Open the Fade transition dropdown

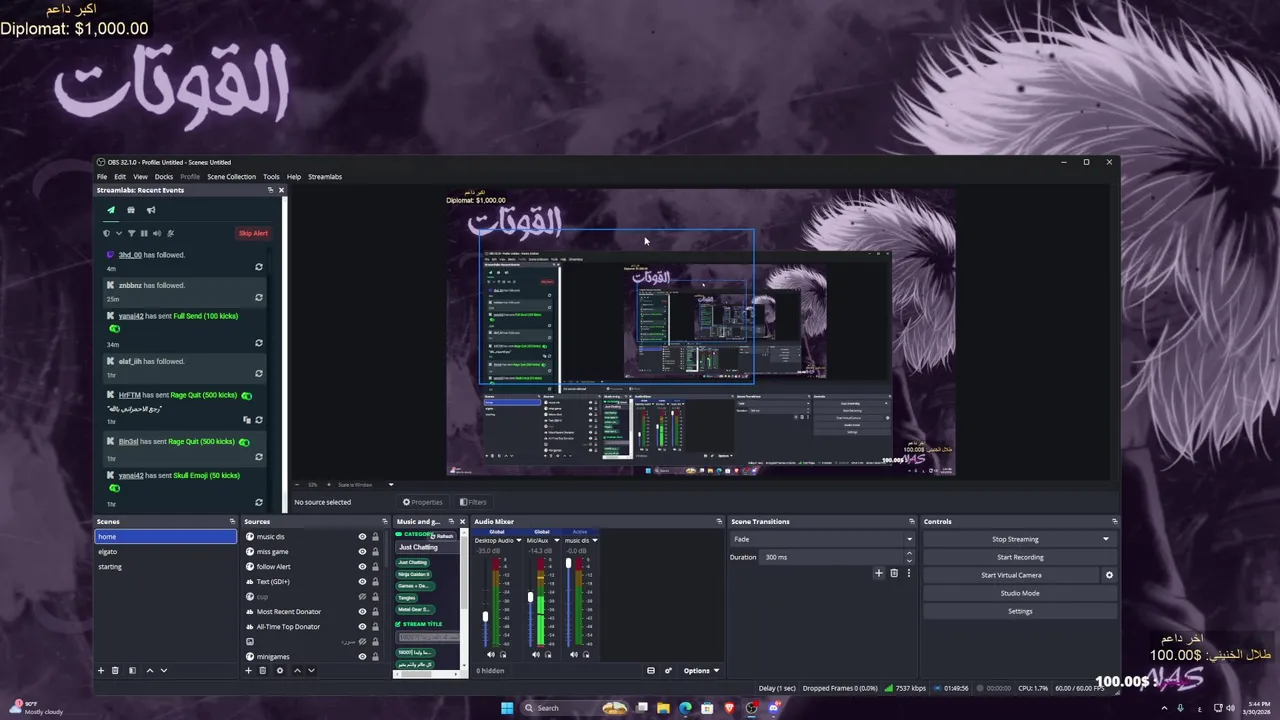(822, 539)
